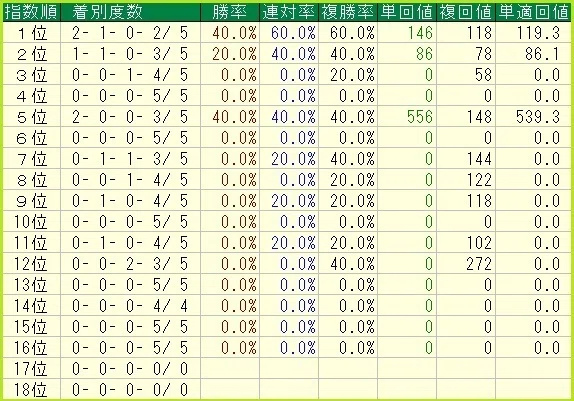Select the 2位 row label
The width and height of the screenshot is (574, 401).
pos(32,54)
